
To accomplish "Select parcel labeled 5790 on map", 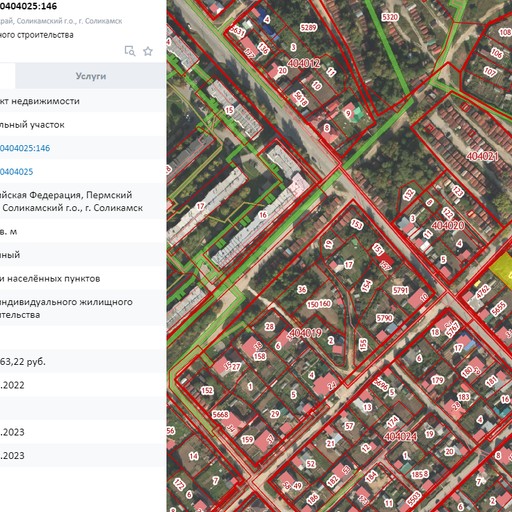I will [384, 318].
